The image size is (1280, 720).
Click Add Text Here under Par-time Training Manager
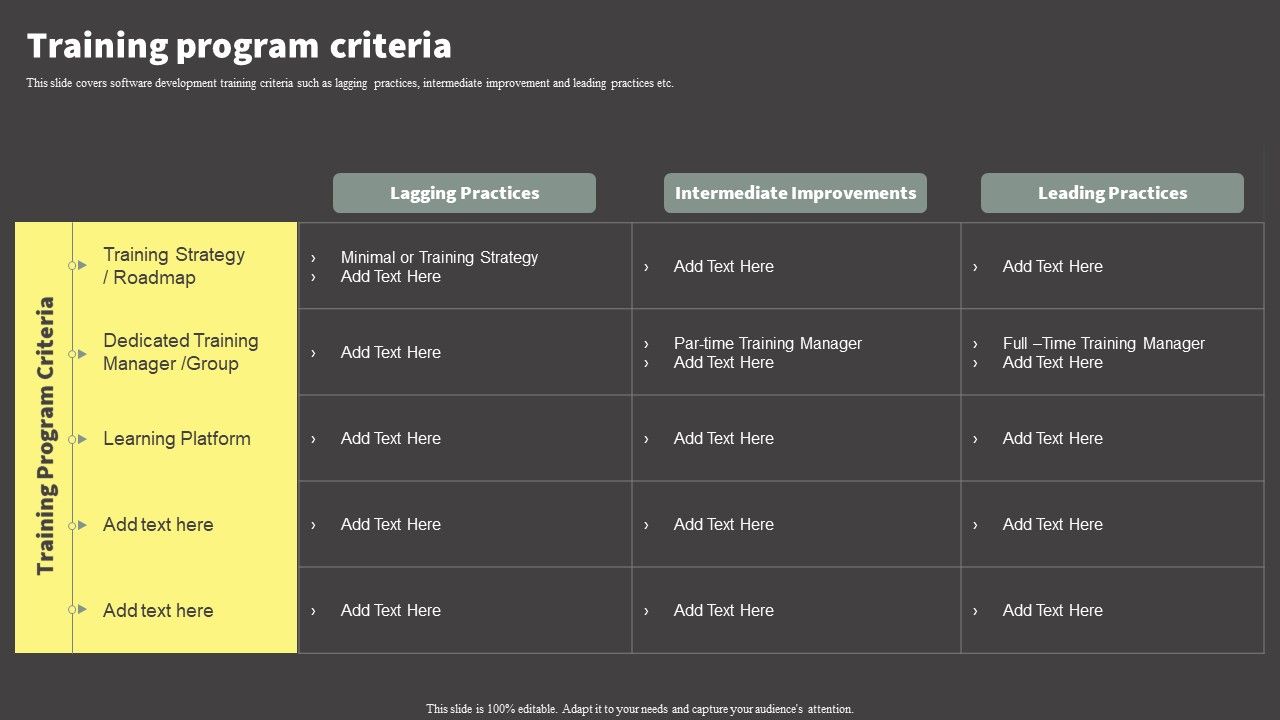coord(724,362)
